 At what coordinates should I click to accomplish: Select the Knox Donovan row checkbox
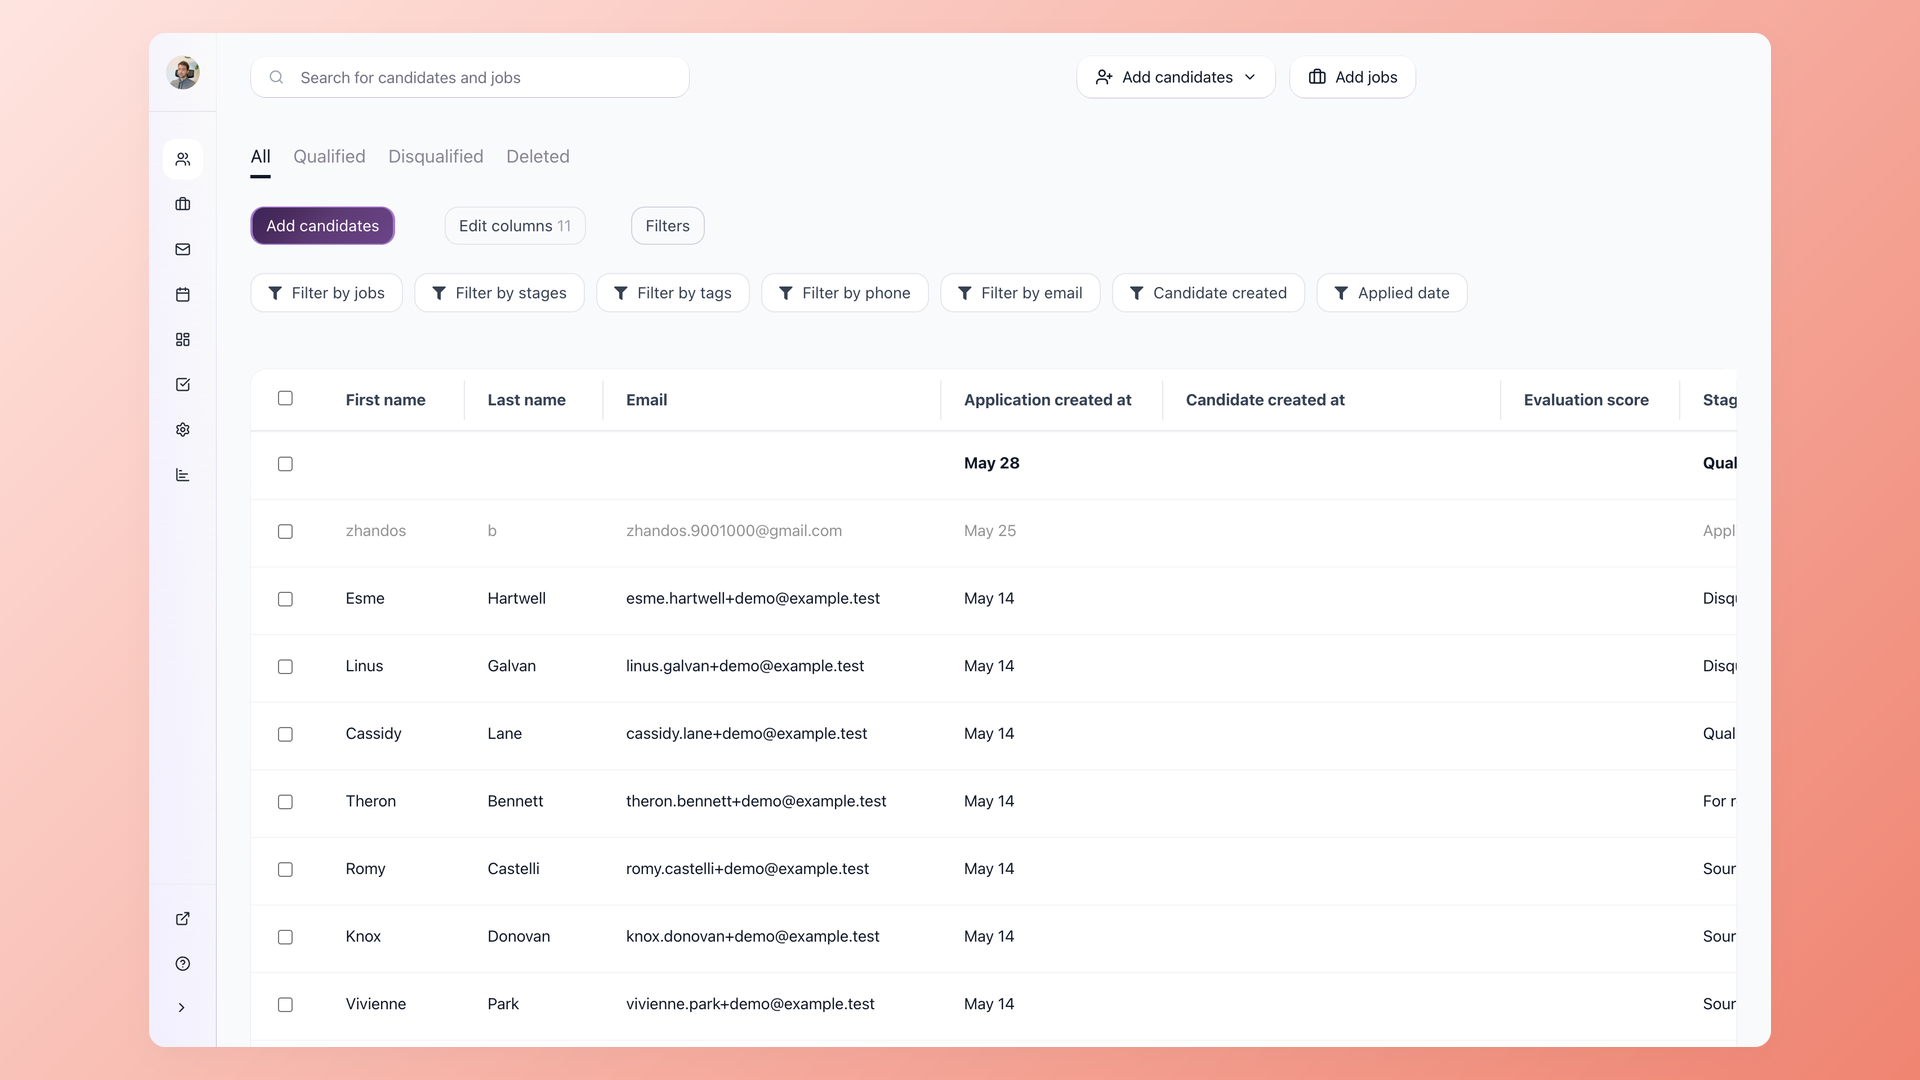pyautogui.click(x=285, y=937)
